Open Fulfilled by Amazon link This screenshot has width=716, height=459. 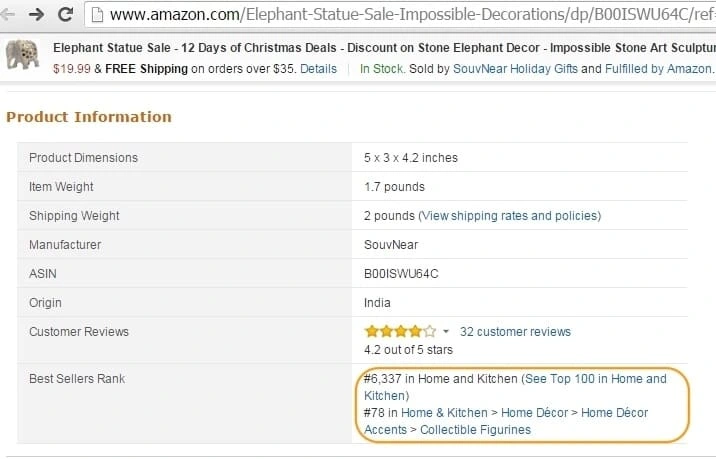(x=658, y=69)
